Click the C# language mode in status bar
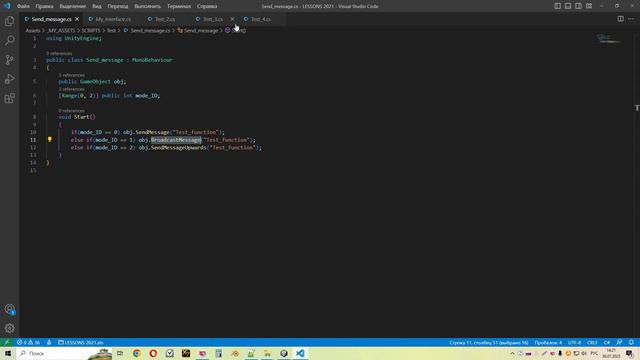 pyautogui.click(x=607, y=342)
